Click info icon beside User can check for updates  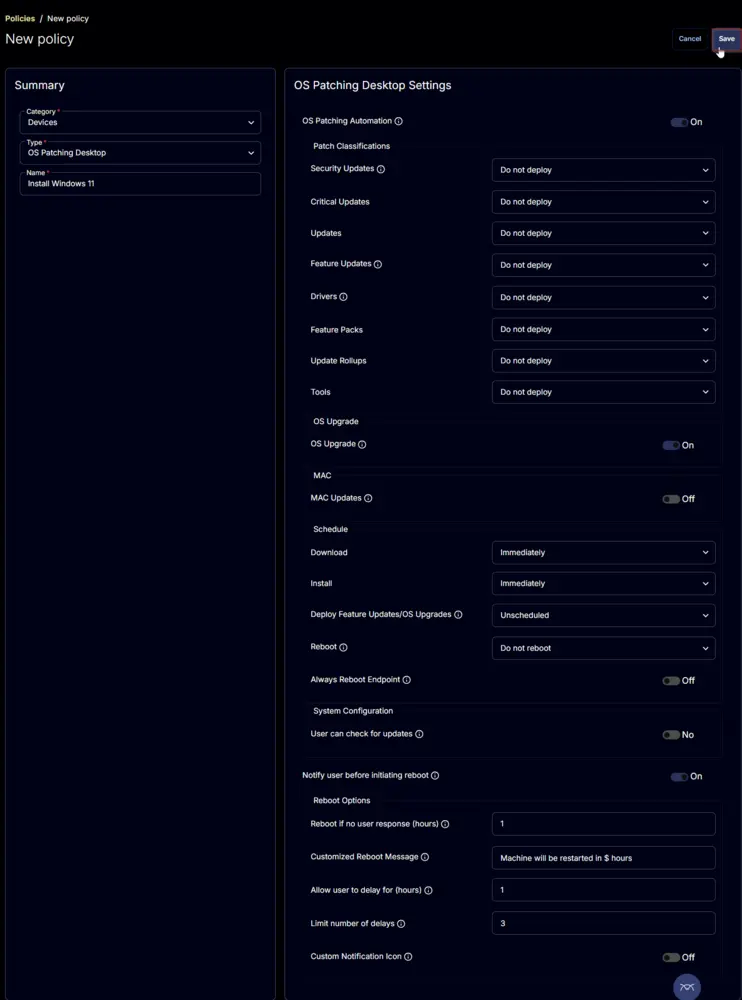pyautogui.click(x=419, y=734)
